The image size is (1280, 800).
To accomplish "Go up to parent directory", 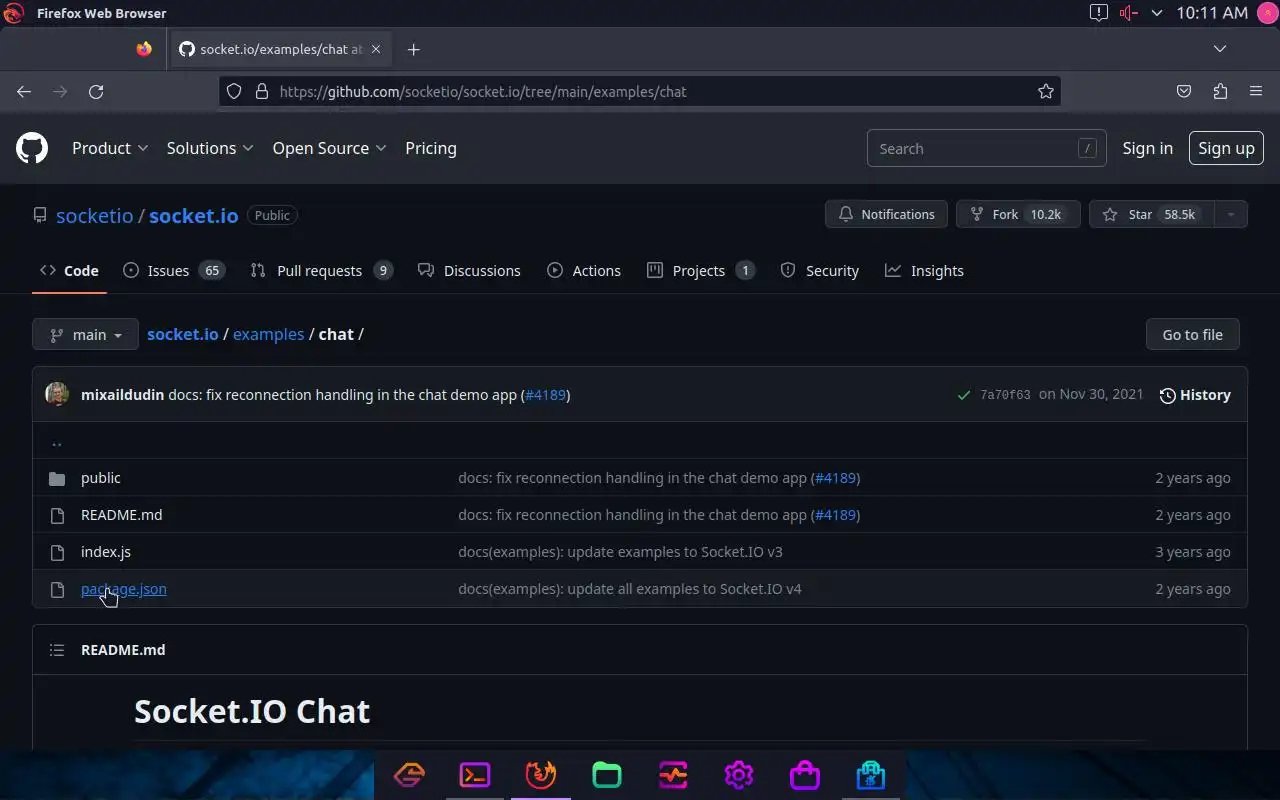I will pyautogui.click(x=57, y=441).
